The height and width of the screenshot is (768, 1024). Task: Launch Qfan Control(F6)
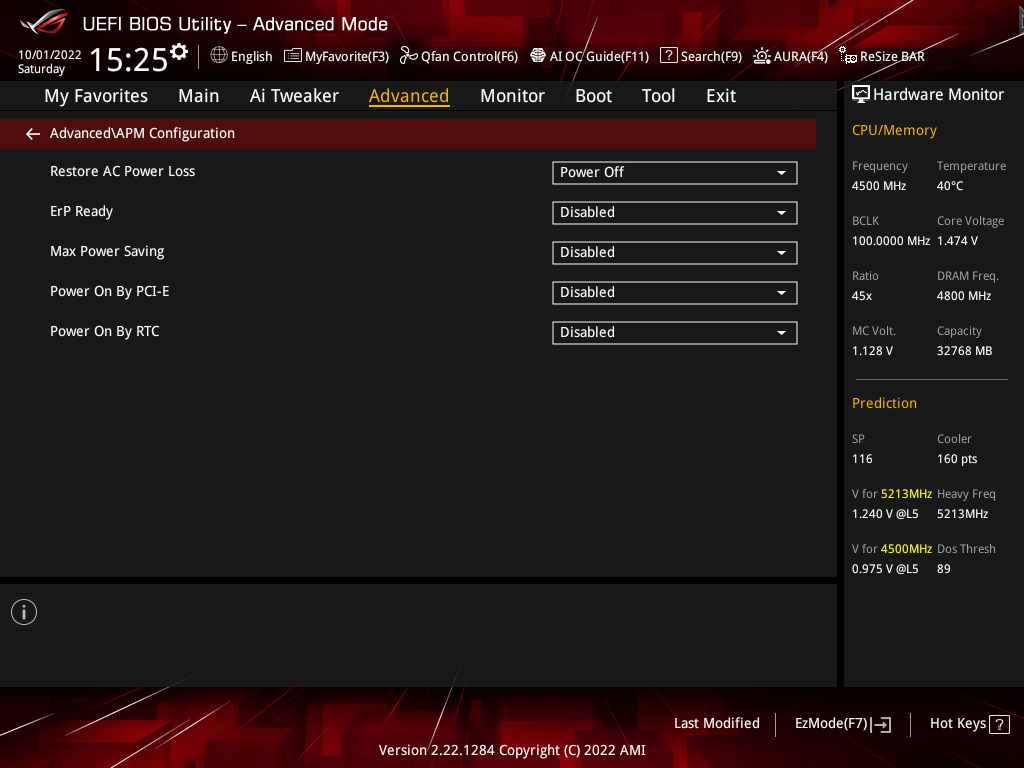click(x=459, y=56)
